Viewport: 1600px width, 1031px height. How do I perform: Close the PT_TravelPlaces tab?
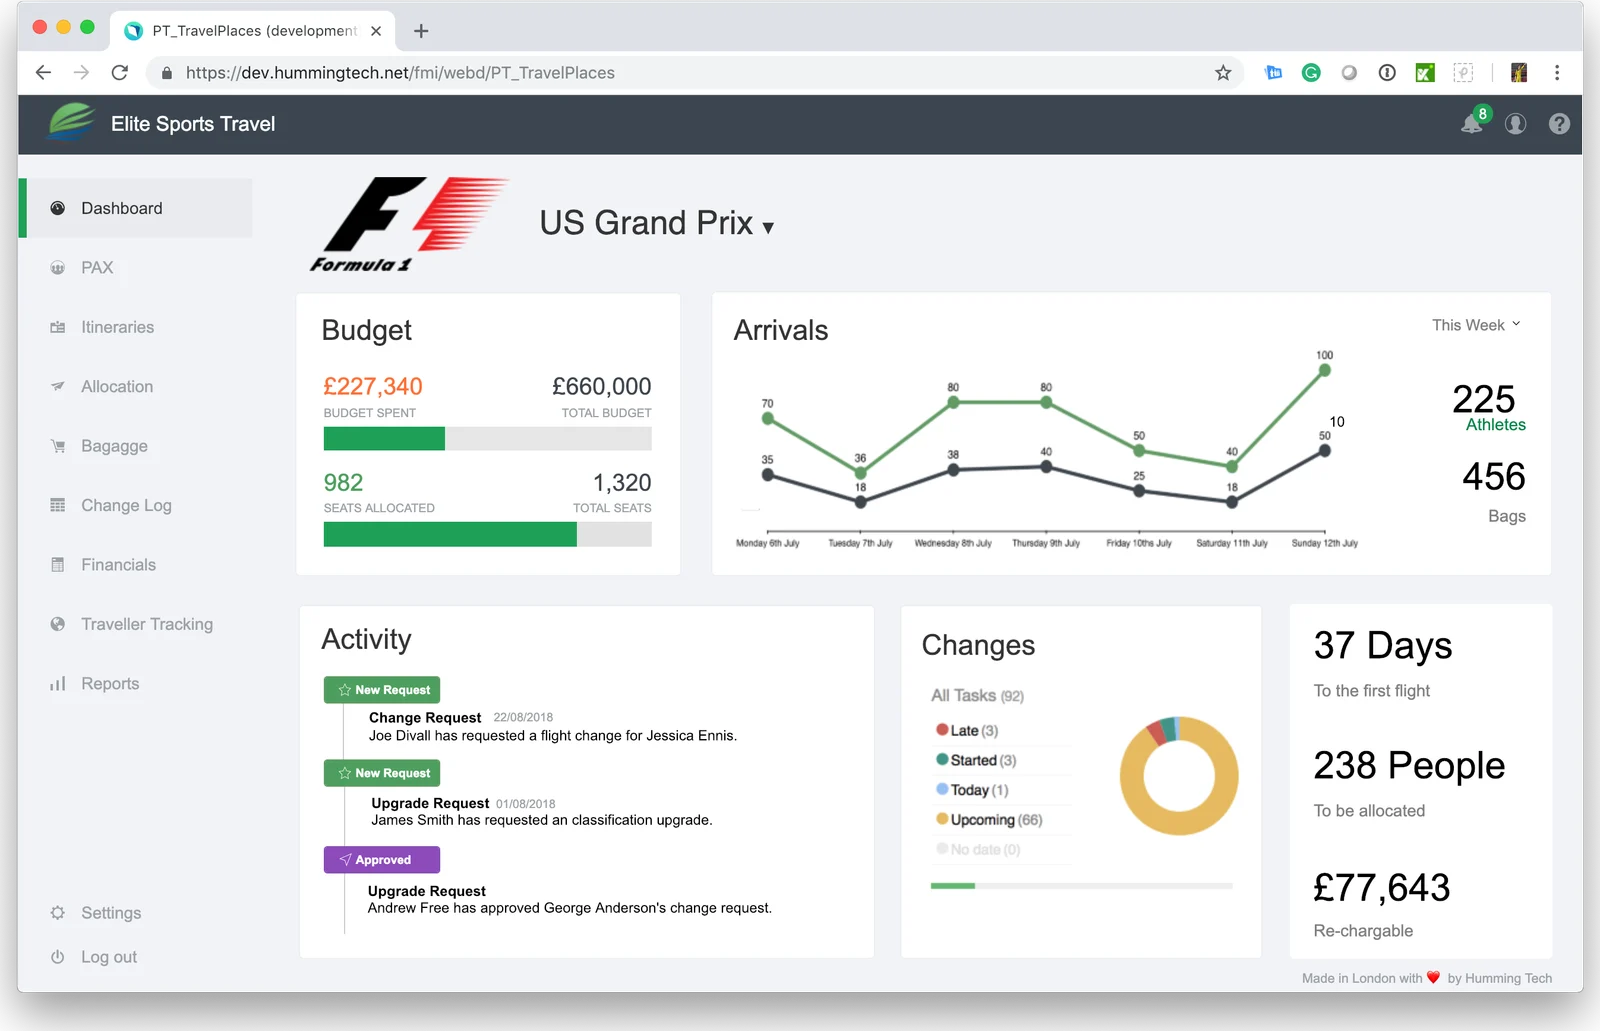click(x=376, y=31)
